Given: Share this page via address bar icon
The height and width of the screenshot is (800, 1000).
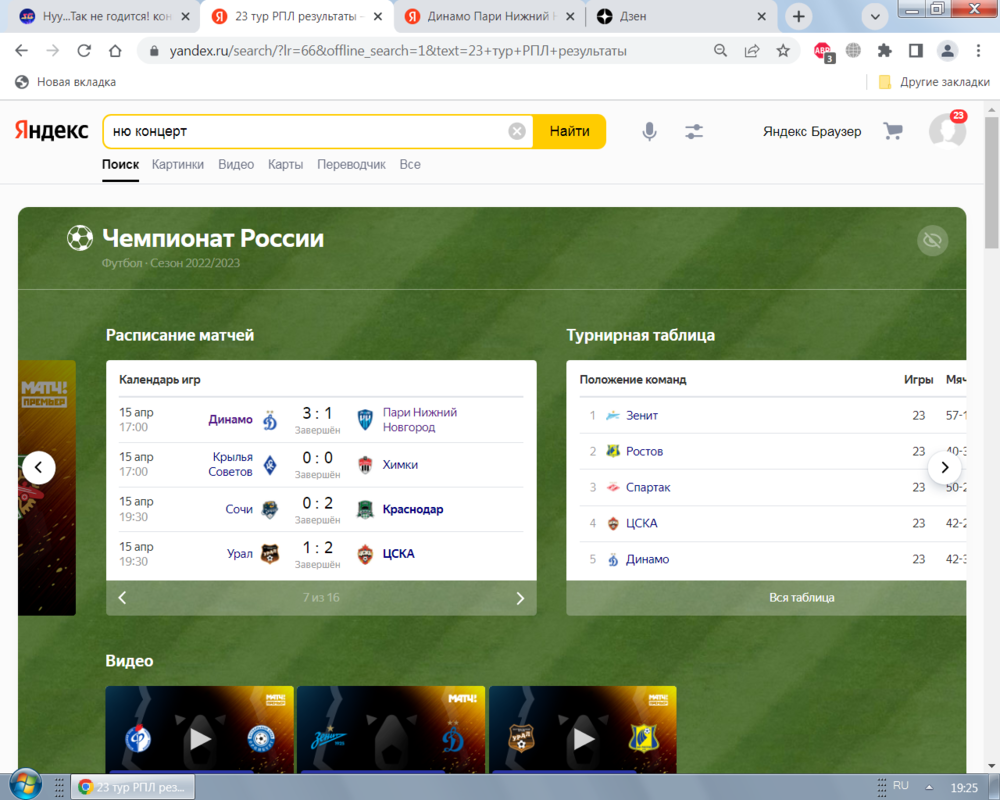Looking at the screenshot, I should point(752,51).
